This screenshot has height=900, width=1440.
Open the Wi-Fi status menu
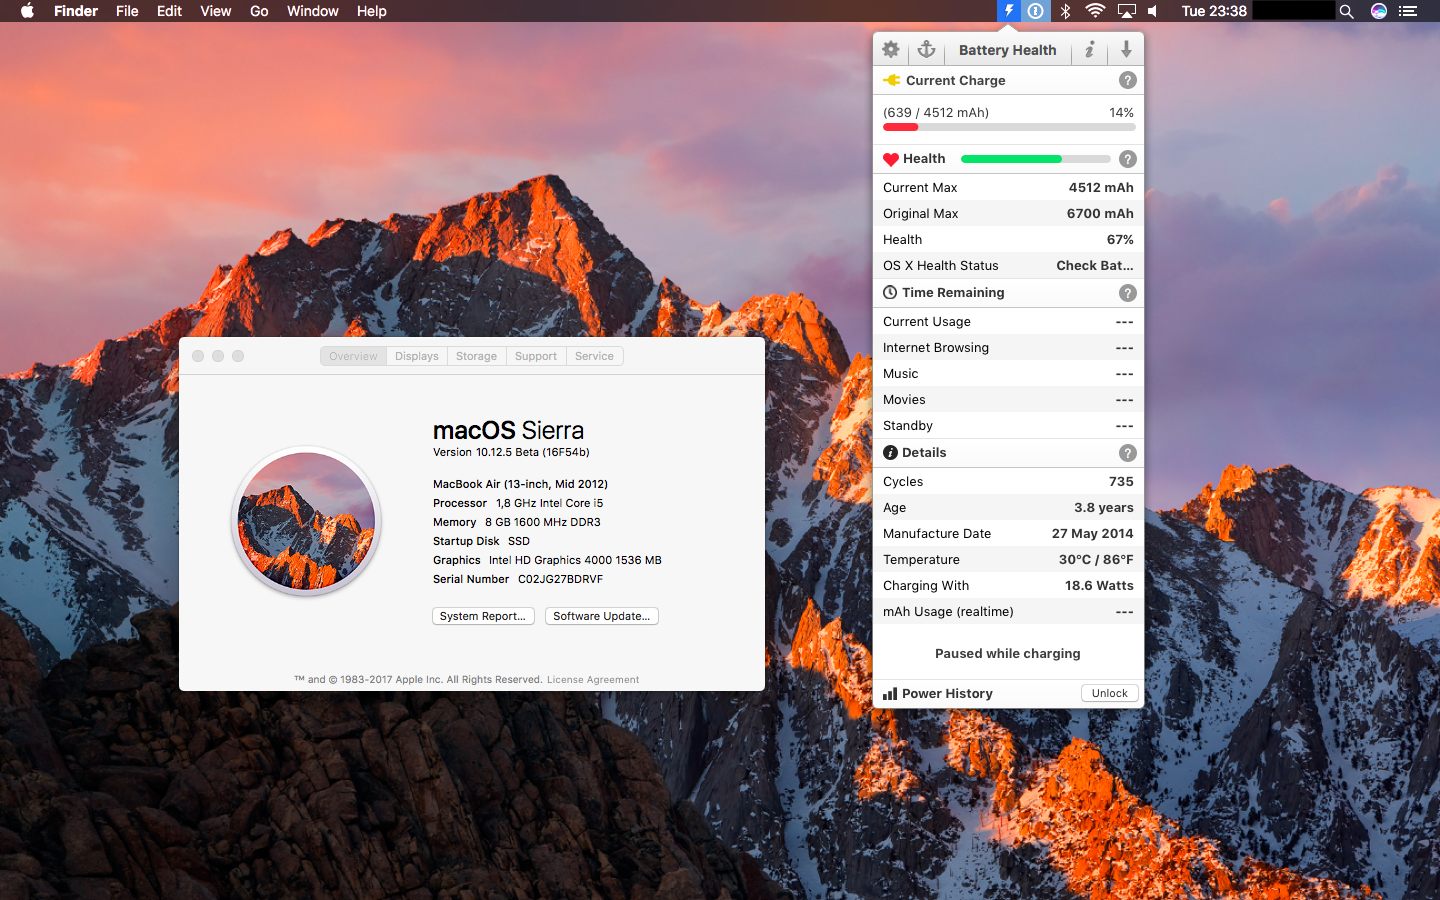1095,11
